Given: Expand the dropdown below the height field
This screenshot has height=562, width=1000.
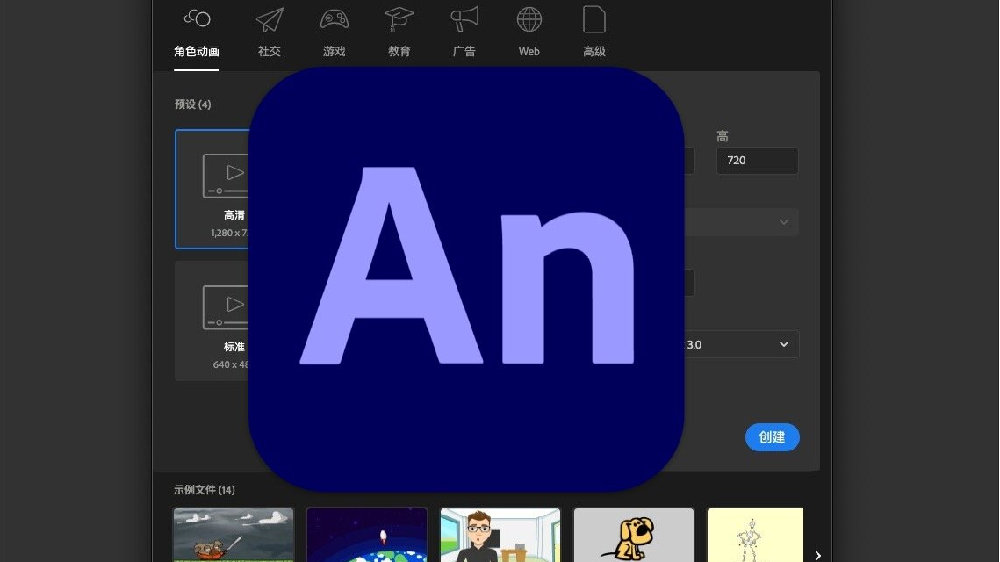Looking at the screenshot, I should pyautogui.click(x=742, y=222).
